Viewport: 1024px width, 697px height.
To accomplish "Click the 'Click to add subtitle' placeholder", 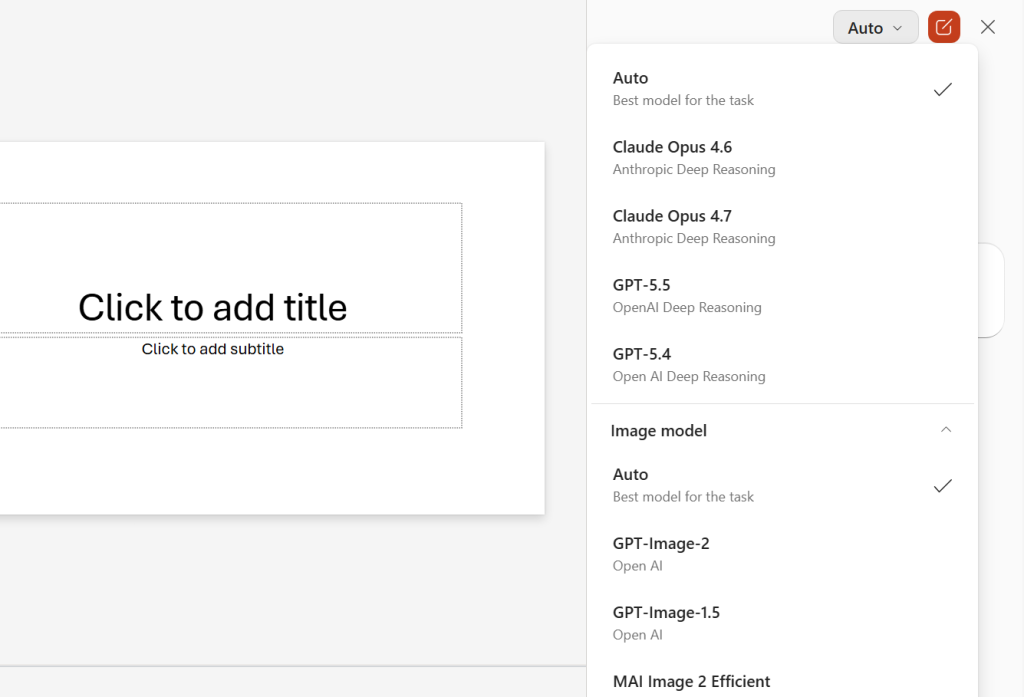I will [x=231, y=382].
